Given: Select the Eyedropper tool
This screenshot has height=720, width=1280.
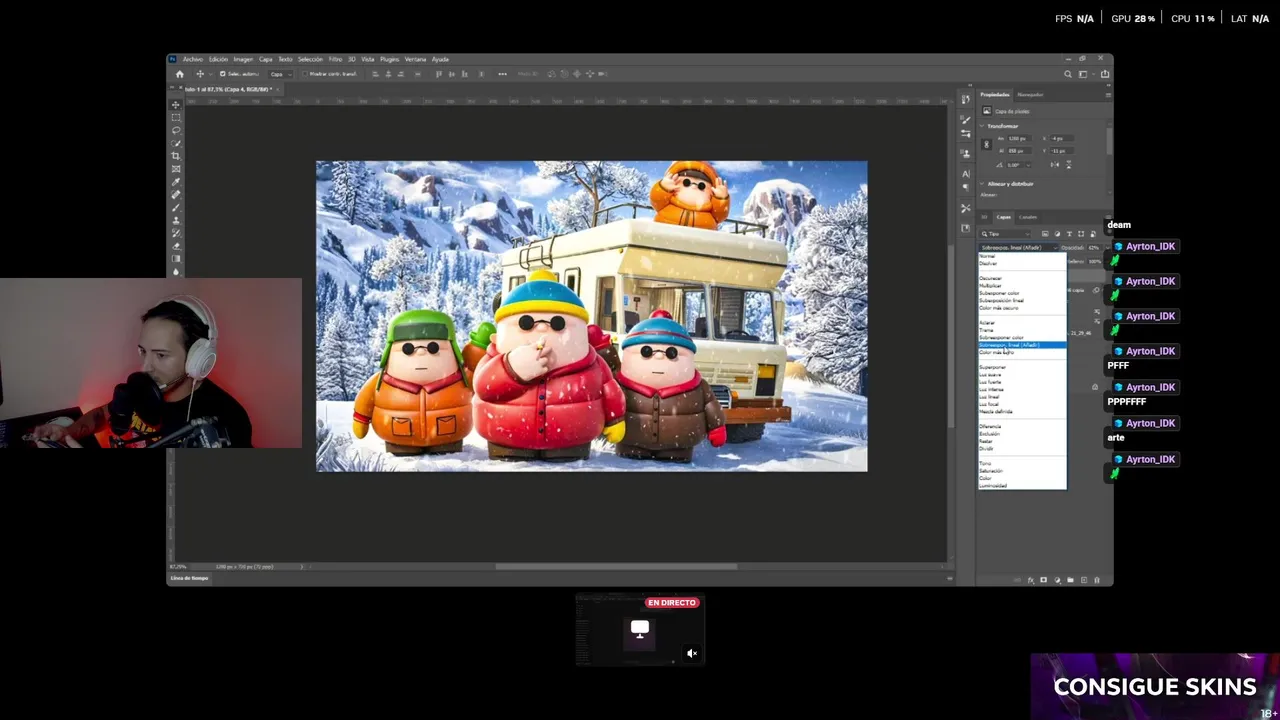Looking at the screenshot, I should click(176, 182).
